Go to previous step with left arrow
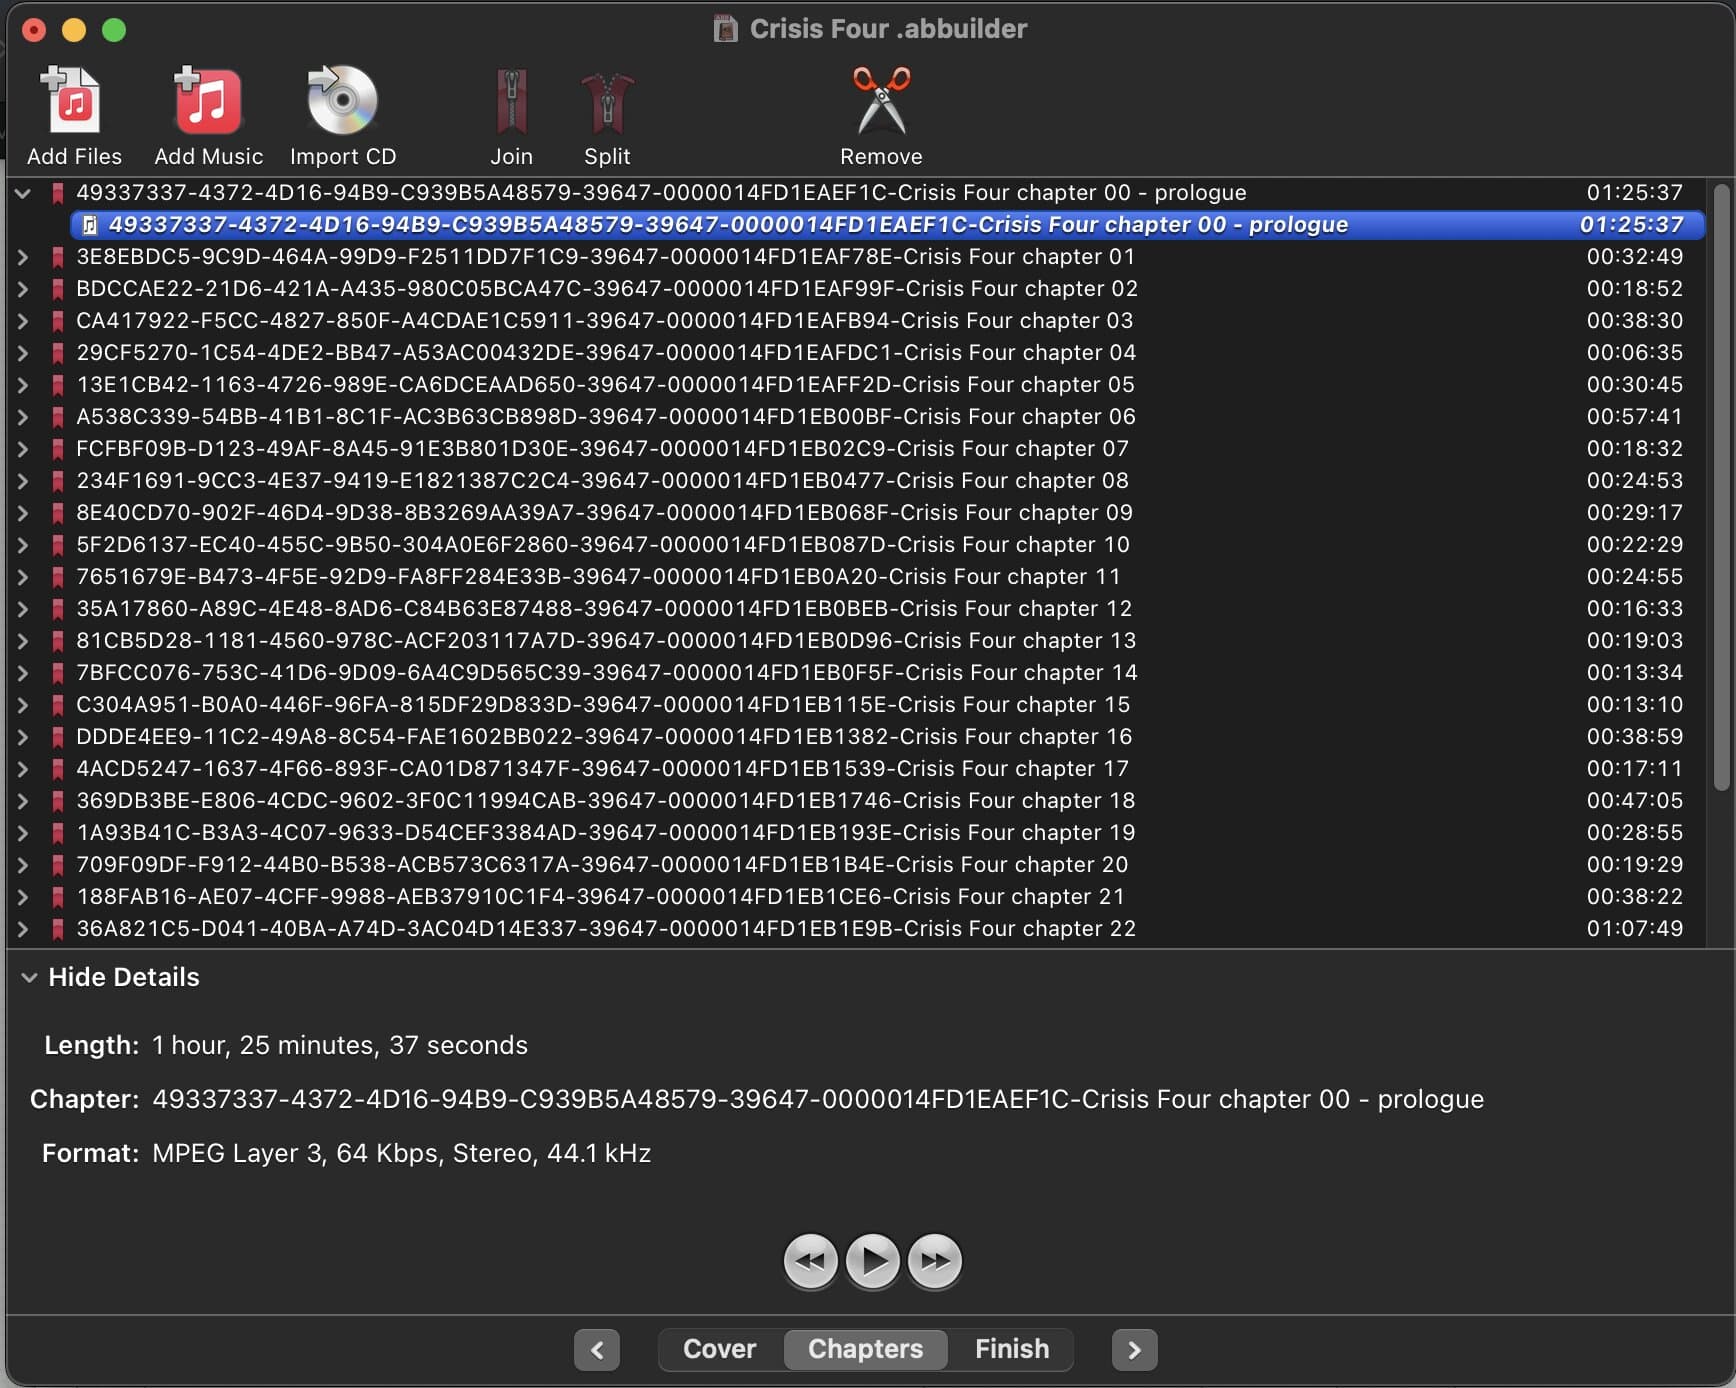Screen dimensions: 1736x1388 click(597, 1350)
